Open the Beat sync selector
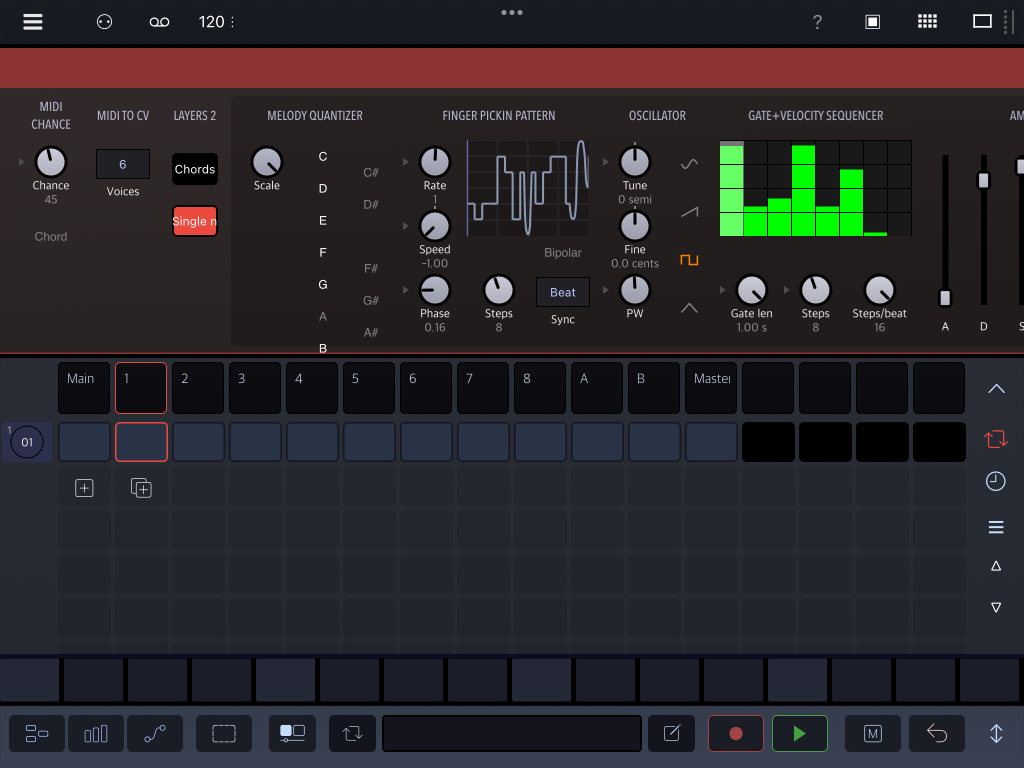The height and width of the screenshot is (768, 1024). click(563, 292)
